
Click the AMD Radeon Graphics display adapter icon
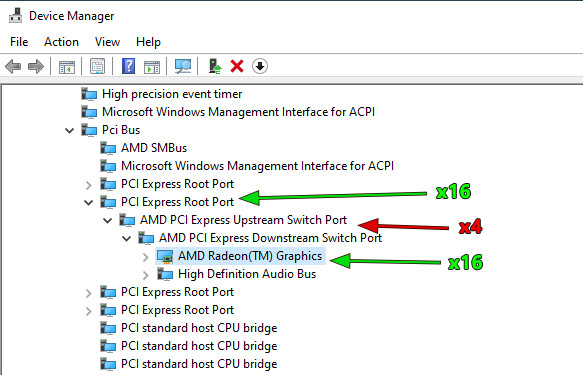click(165, 256)
